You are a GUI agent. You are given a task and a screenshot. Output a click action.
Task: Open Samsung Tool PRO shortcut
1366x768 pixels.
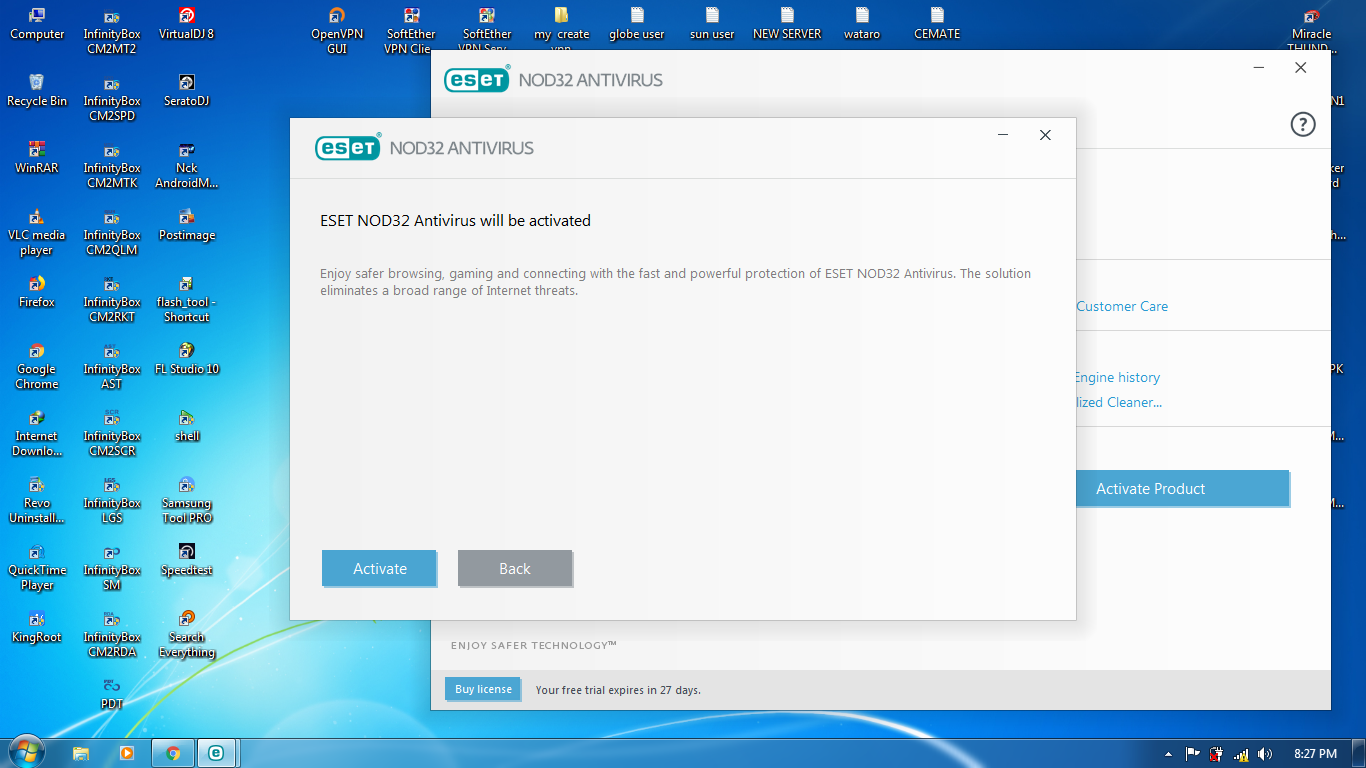pos(187,501)
